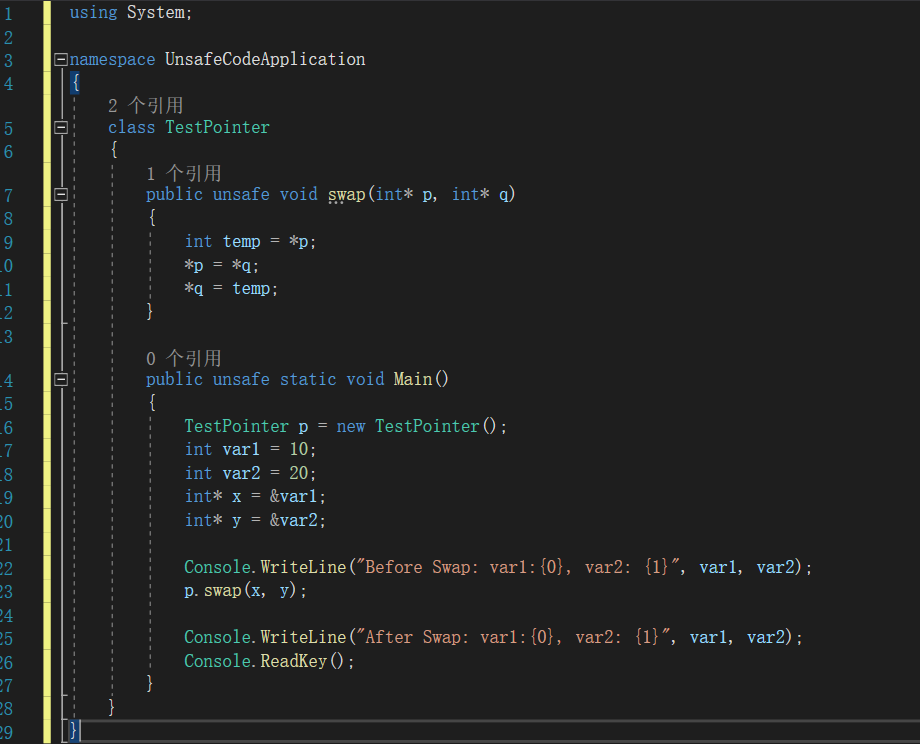Select the TestPointer constructor call on line 16
The image size is (920, 744).
[x=427, y=426]
